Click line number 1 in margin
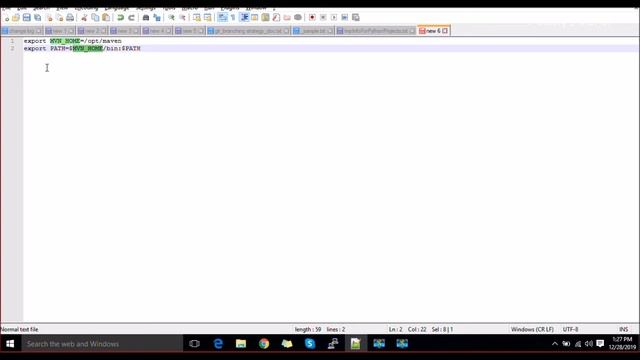640x360 pixels. (12, 41)
